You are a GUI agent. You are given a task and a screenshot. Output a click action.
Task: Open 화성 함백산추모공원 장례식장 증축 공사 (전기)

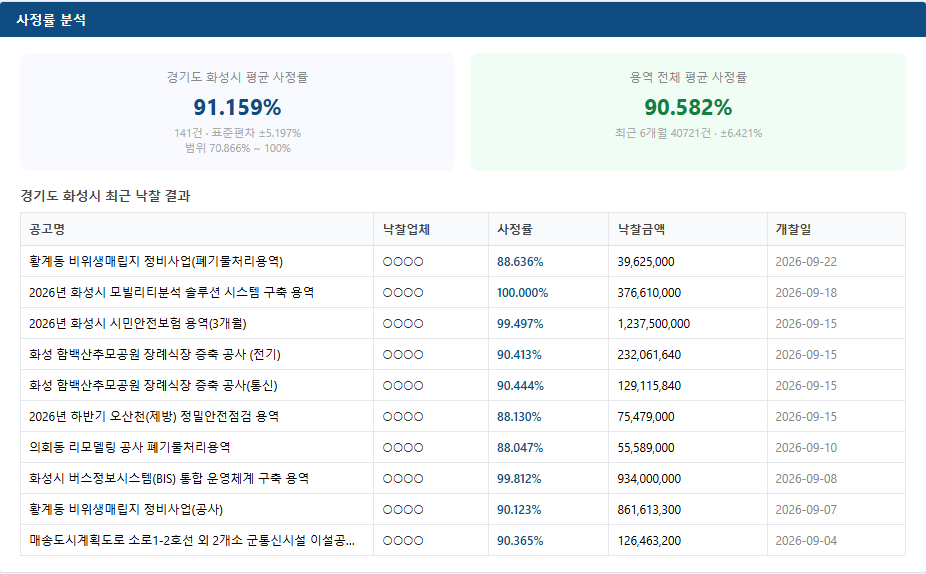pos(155,354)
